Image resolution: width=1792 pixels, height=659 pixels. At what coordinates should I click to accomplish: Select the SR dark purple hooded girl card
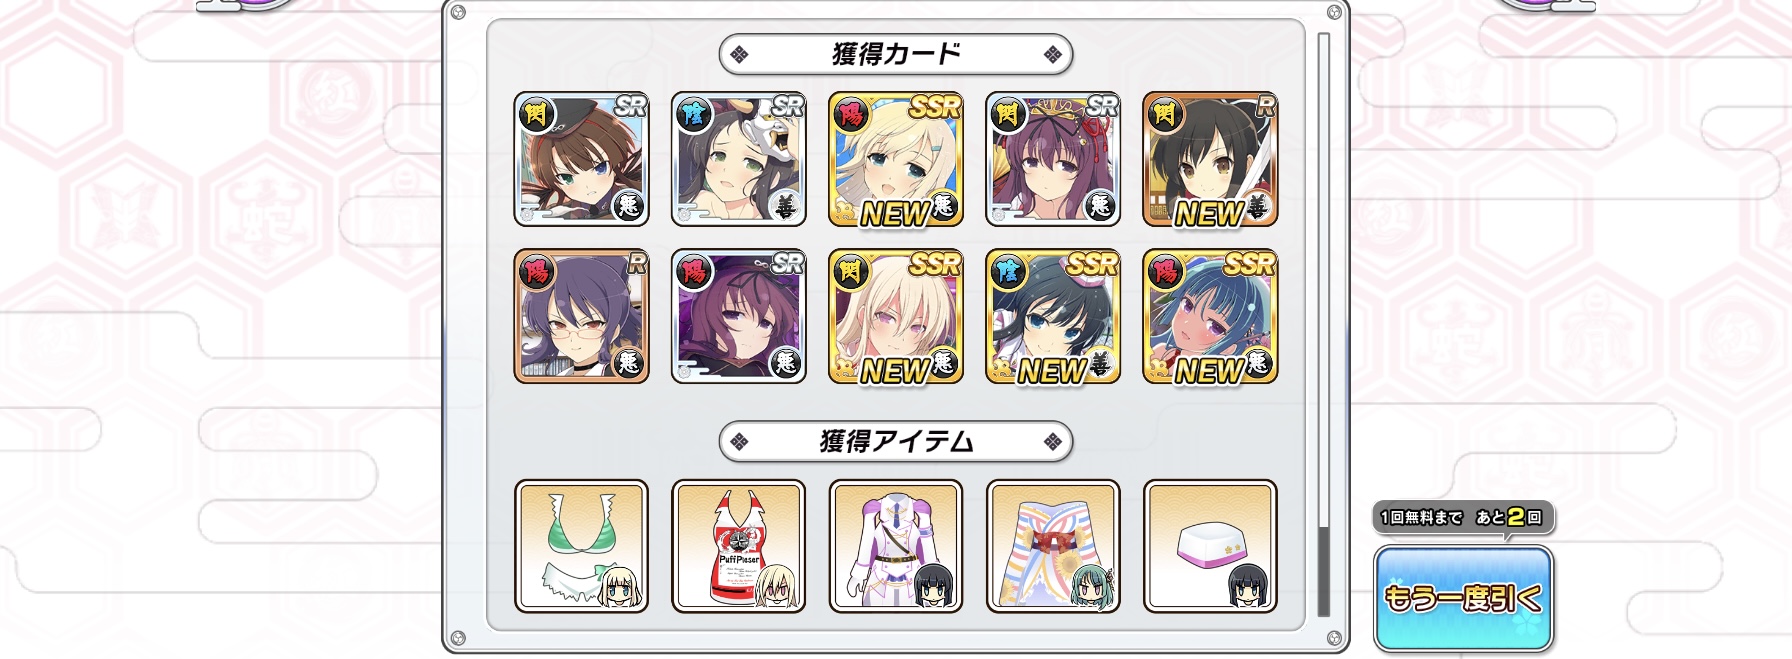[x=738, y=316]
